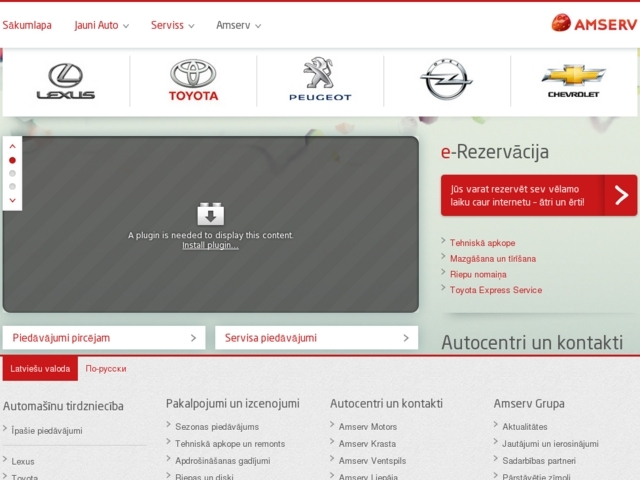Image resolution: width=640 pixels, height=480 pixels.
Task: Click red reservation banner text
Action: click(517, 196)
